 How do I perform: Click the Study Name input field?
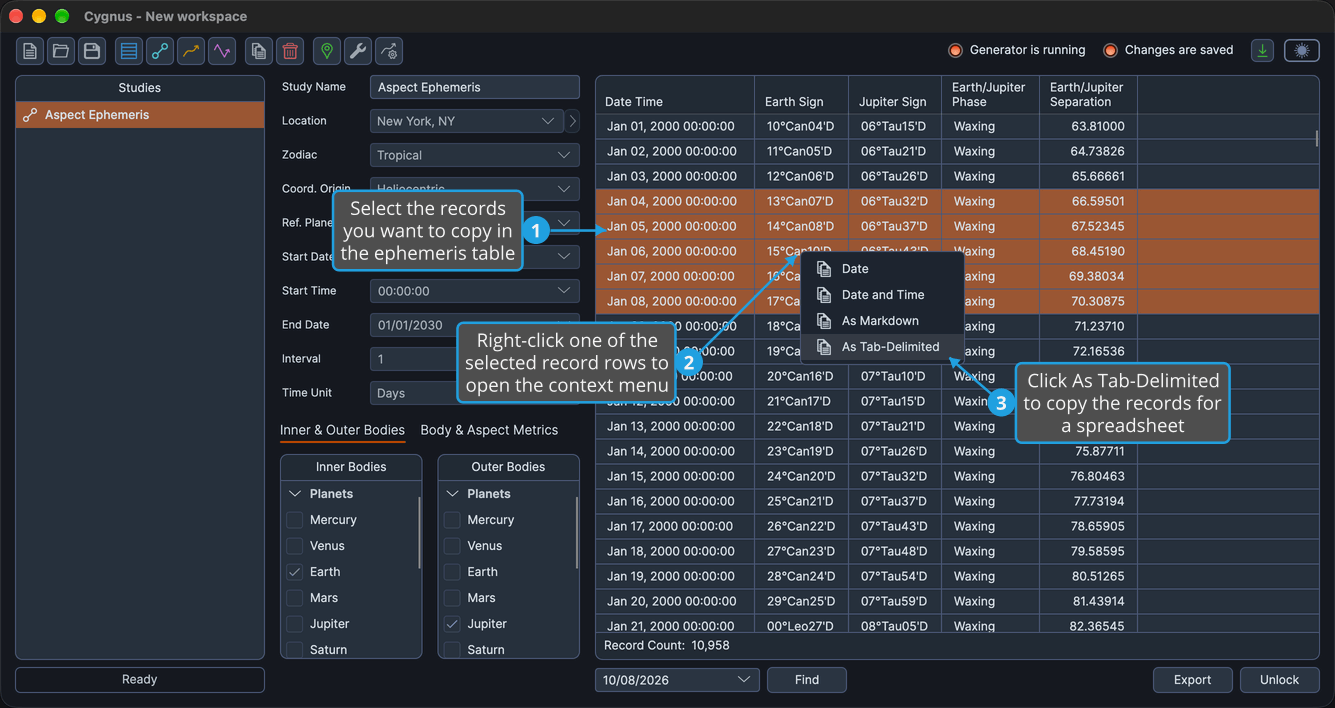tap(475, 87)
